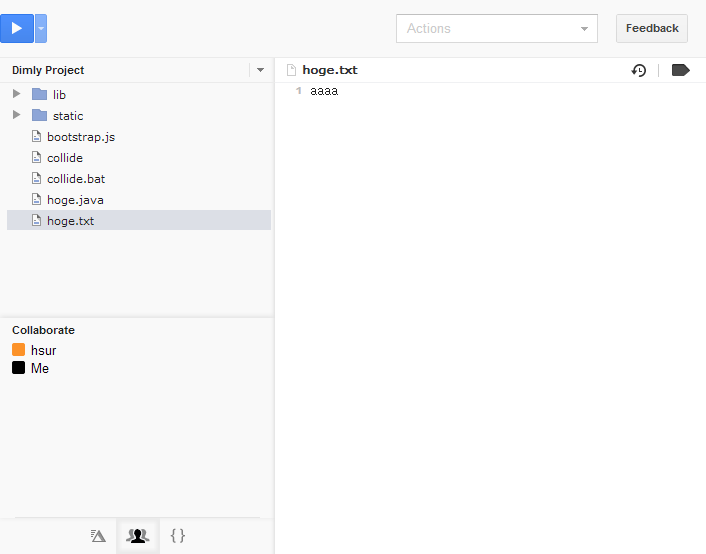The height and width of the screenshot is (554, 706).
Task: Open the Actions combo box
Action: click(x=496, y=29)
